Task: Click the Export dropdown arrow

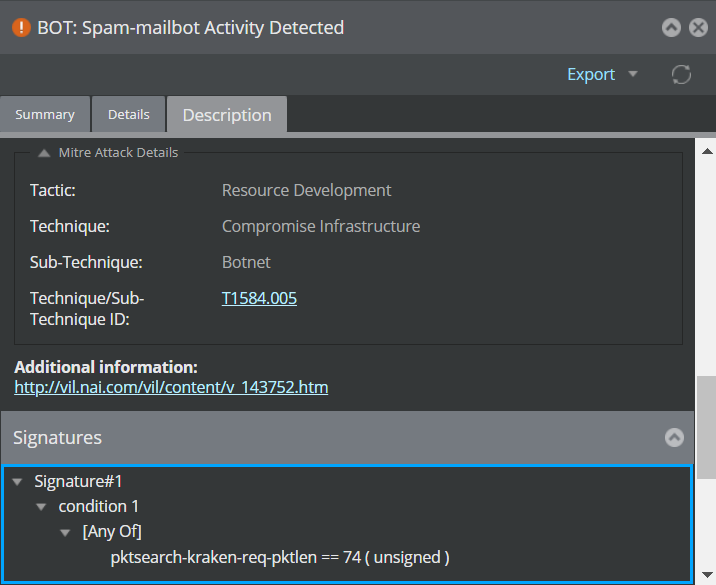Action: pyautogui.click(x=633, y=74)
